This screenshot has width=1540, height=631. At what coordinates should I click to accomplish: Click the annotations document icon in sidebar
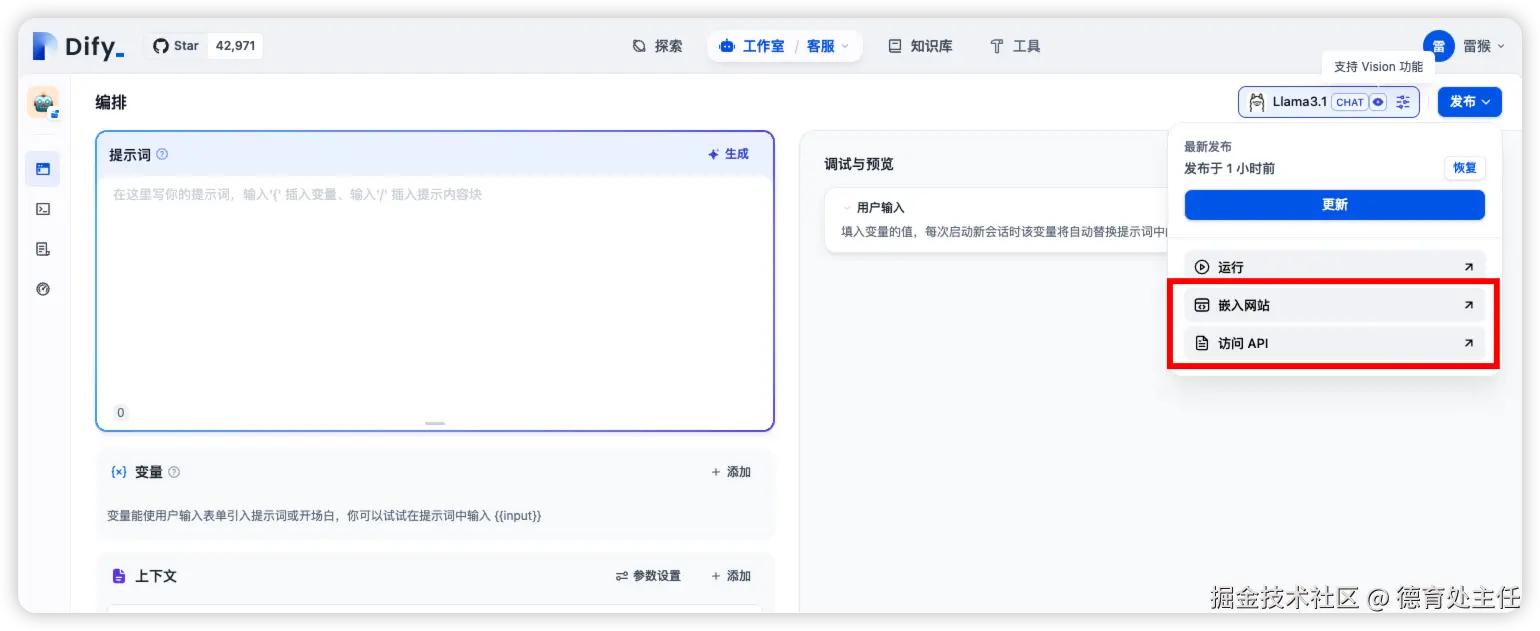(x=42, y=248)
